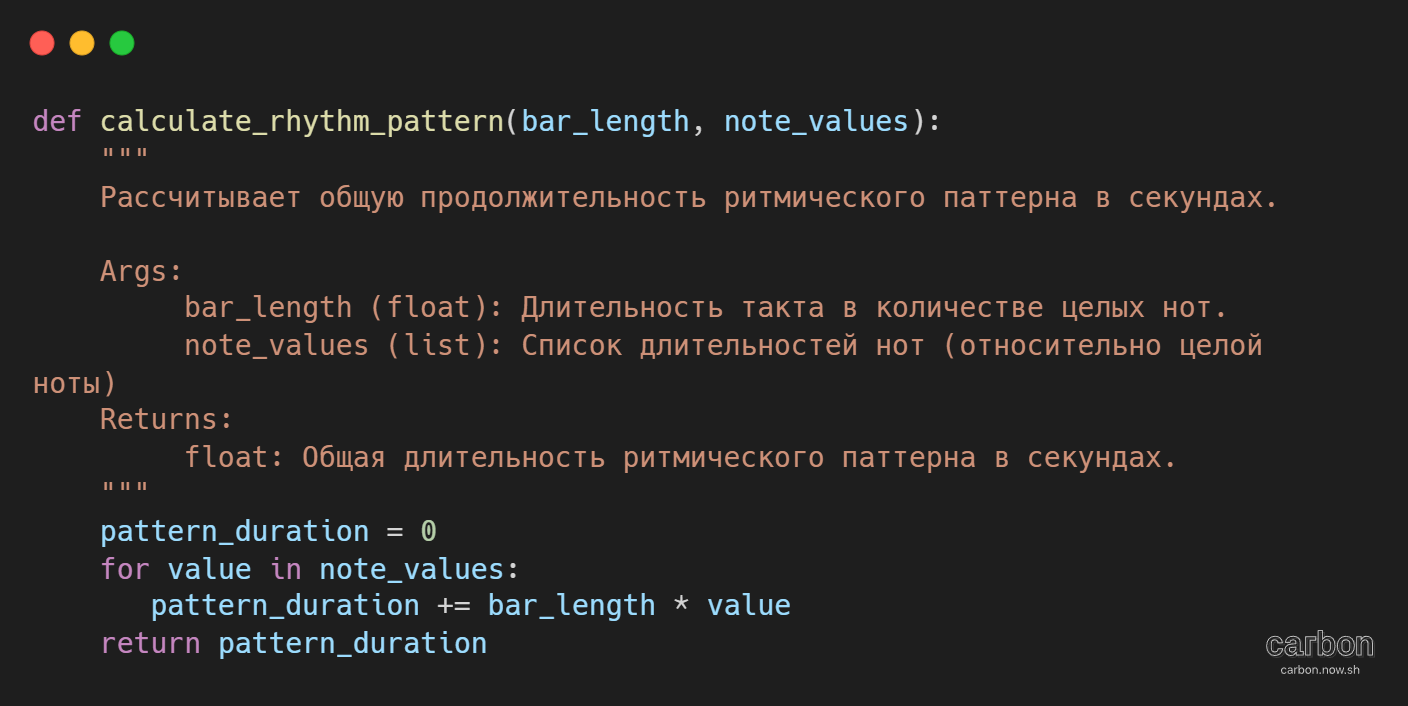1408x706 pixels.
Task: Click the green maximize window dot
Action: tap(122, 43)
